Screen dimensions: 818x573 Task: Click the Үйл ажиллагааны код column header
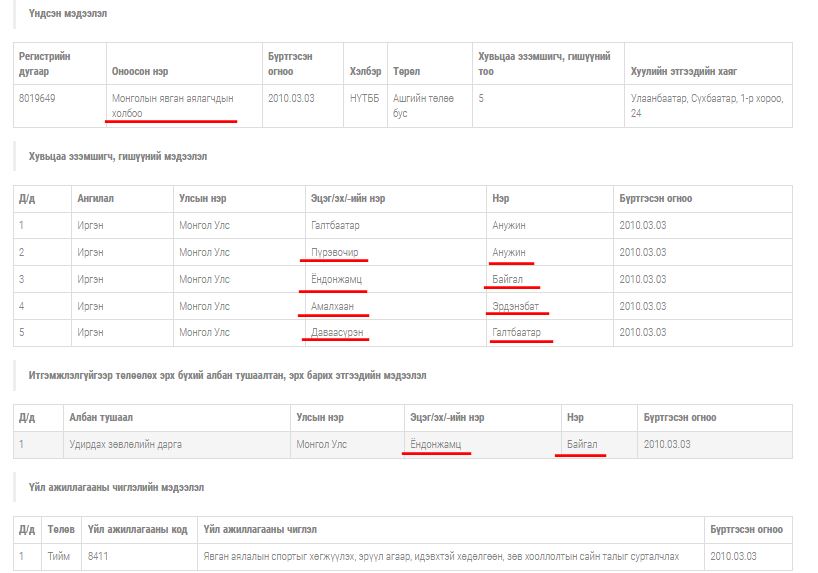coord(137,529)
